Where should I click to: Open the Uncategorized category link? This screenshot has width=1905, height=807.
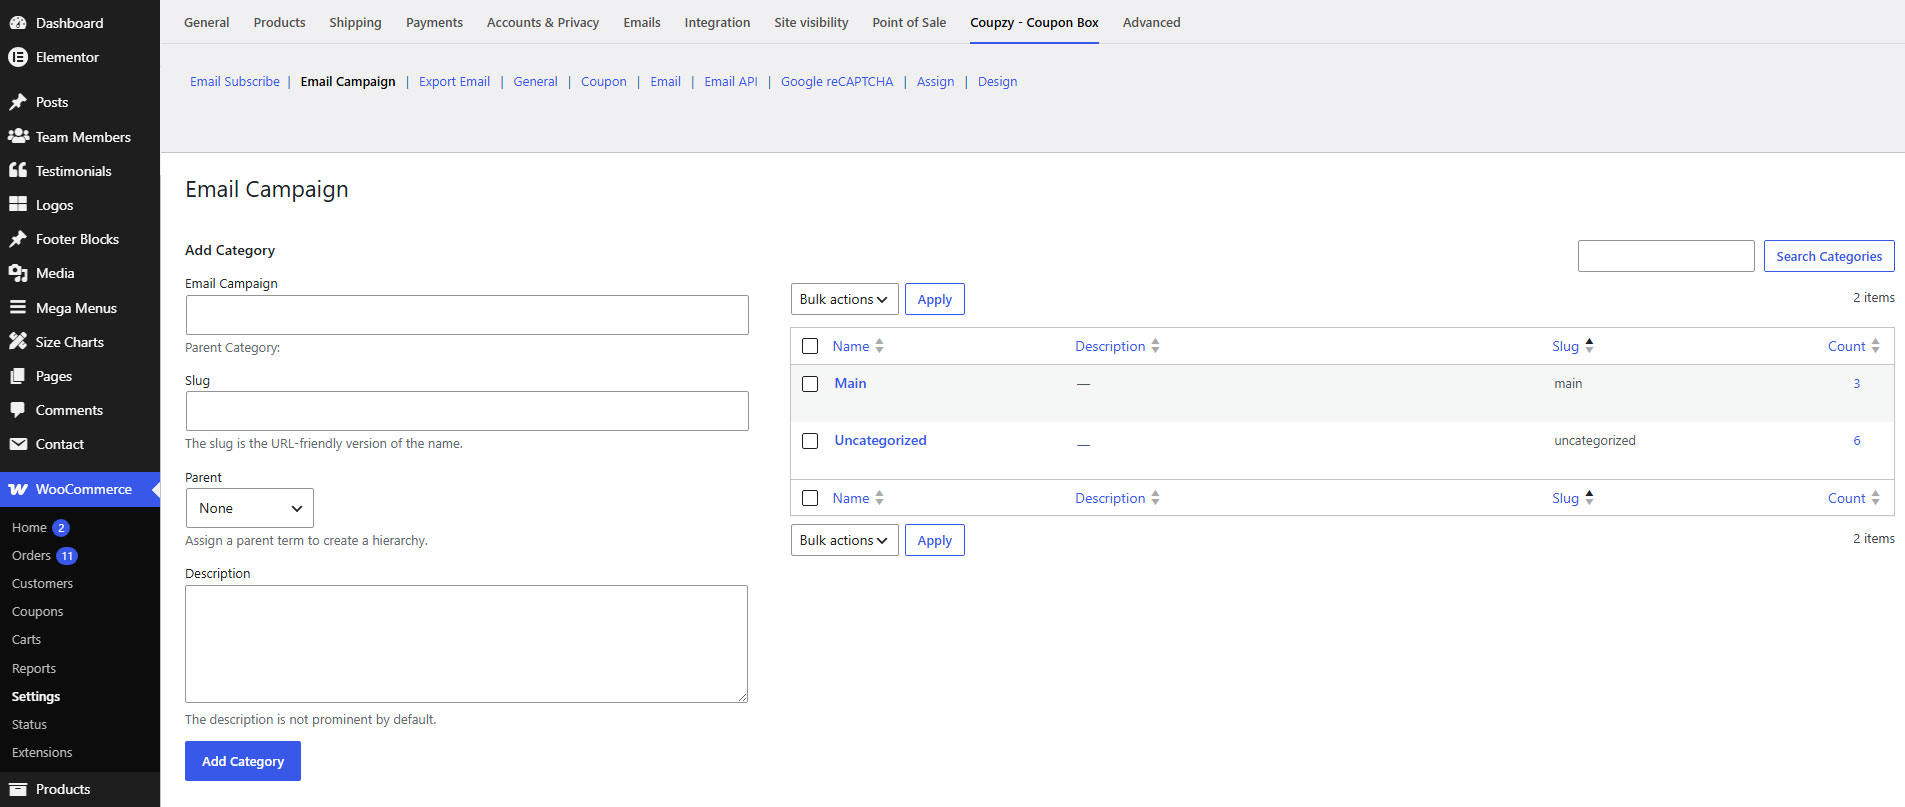click(x=880, y=440)
